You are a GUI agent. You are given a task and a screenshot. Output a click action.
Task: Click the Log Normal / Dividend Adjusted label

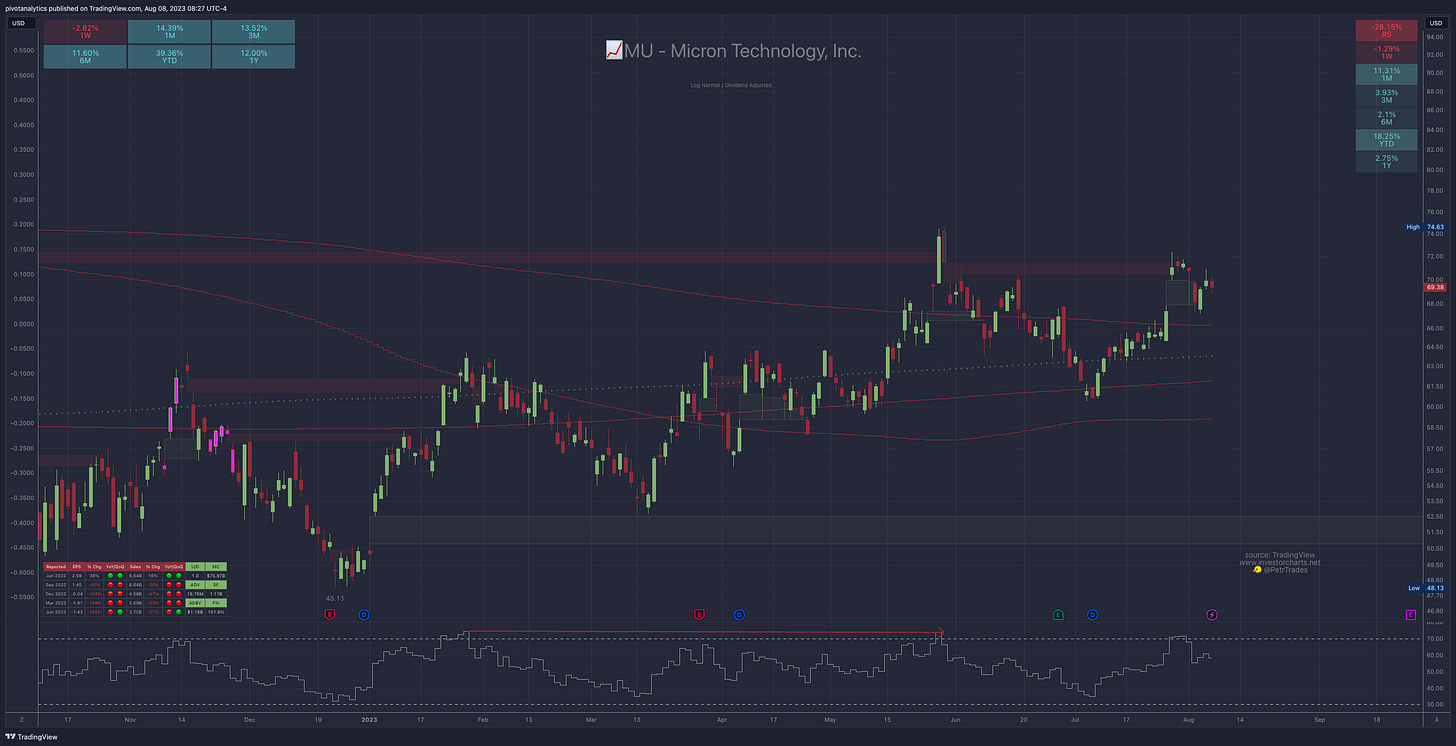pos(730,85)
